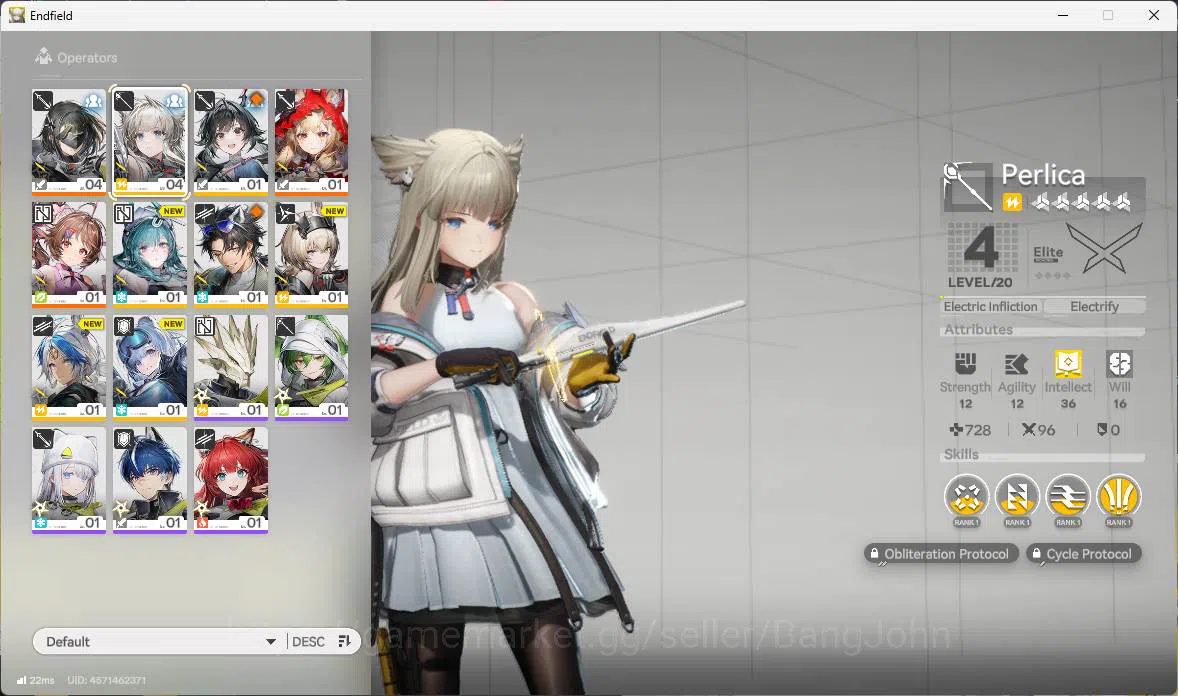This screenshot has height=696, width=1178.
Task: Click the UID number text
Action: point(107,680)
